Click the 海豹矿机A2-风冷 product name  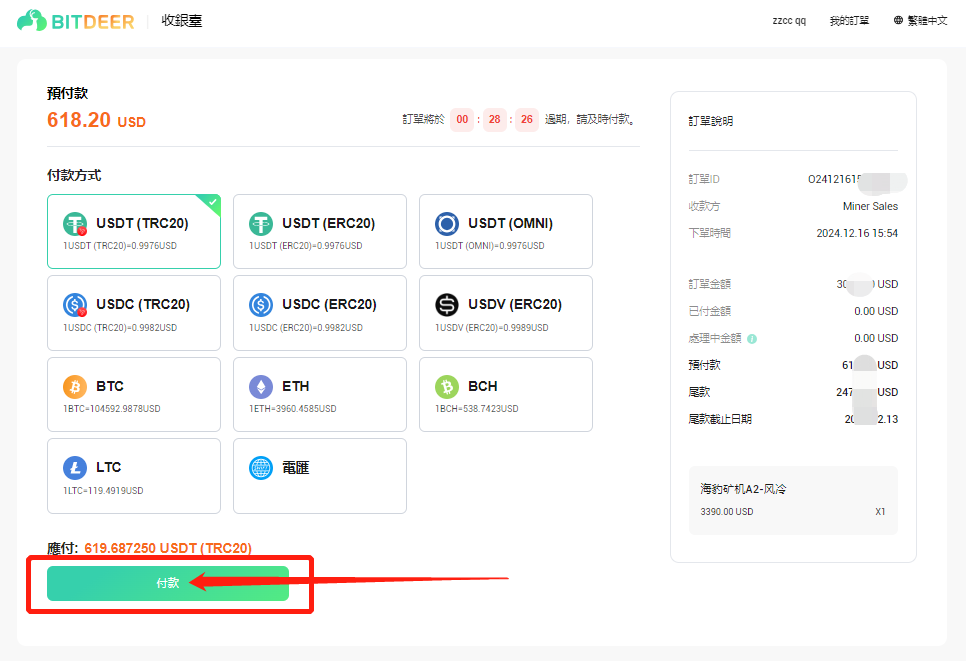[x=744, y=489]
